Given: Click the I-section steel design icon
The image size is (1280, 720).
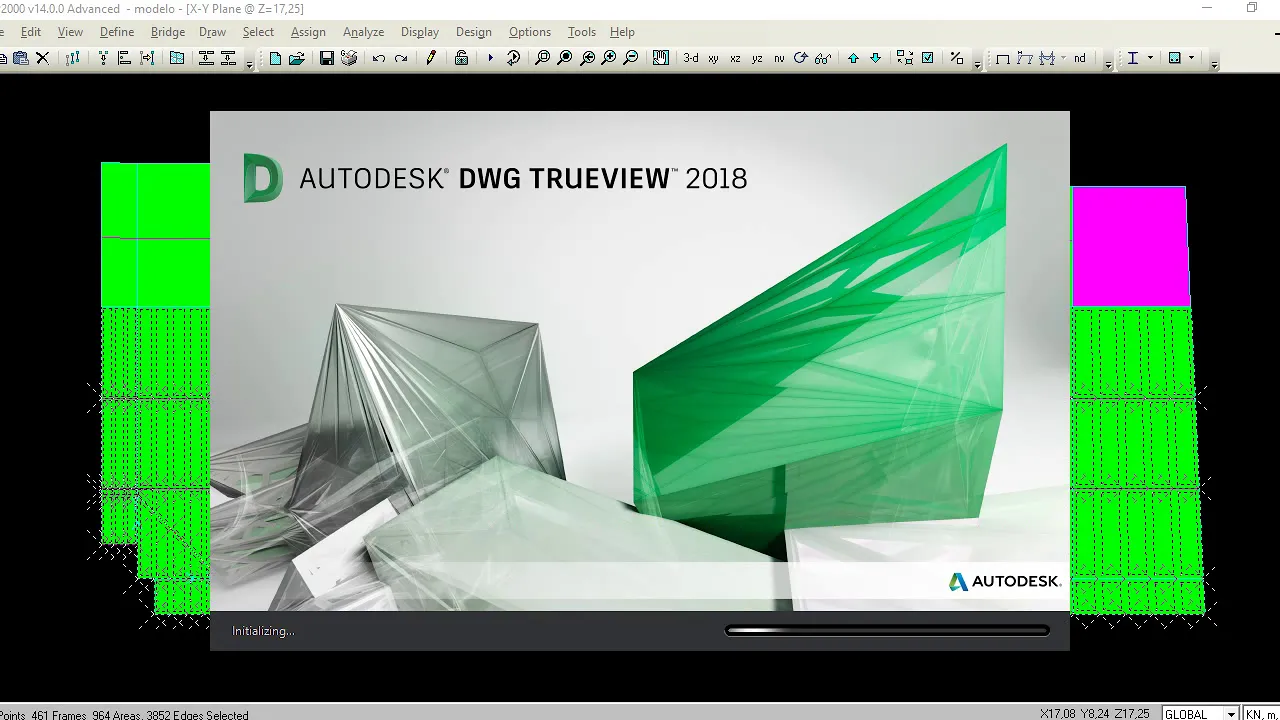Looking at the screenshot, I should coord(1133,58).
